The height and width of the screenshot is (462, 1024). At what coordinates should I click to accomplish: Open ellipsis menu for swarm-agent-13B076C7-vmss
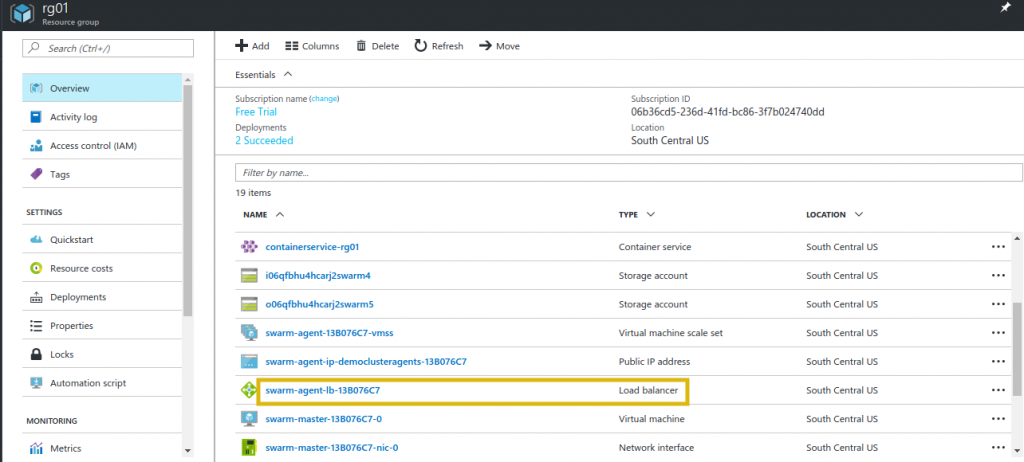998,333
